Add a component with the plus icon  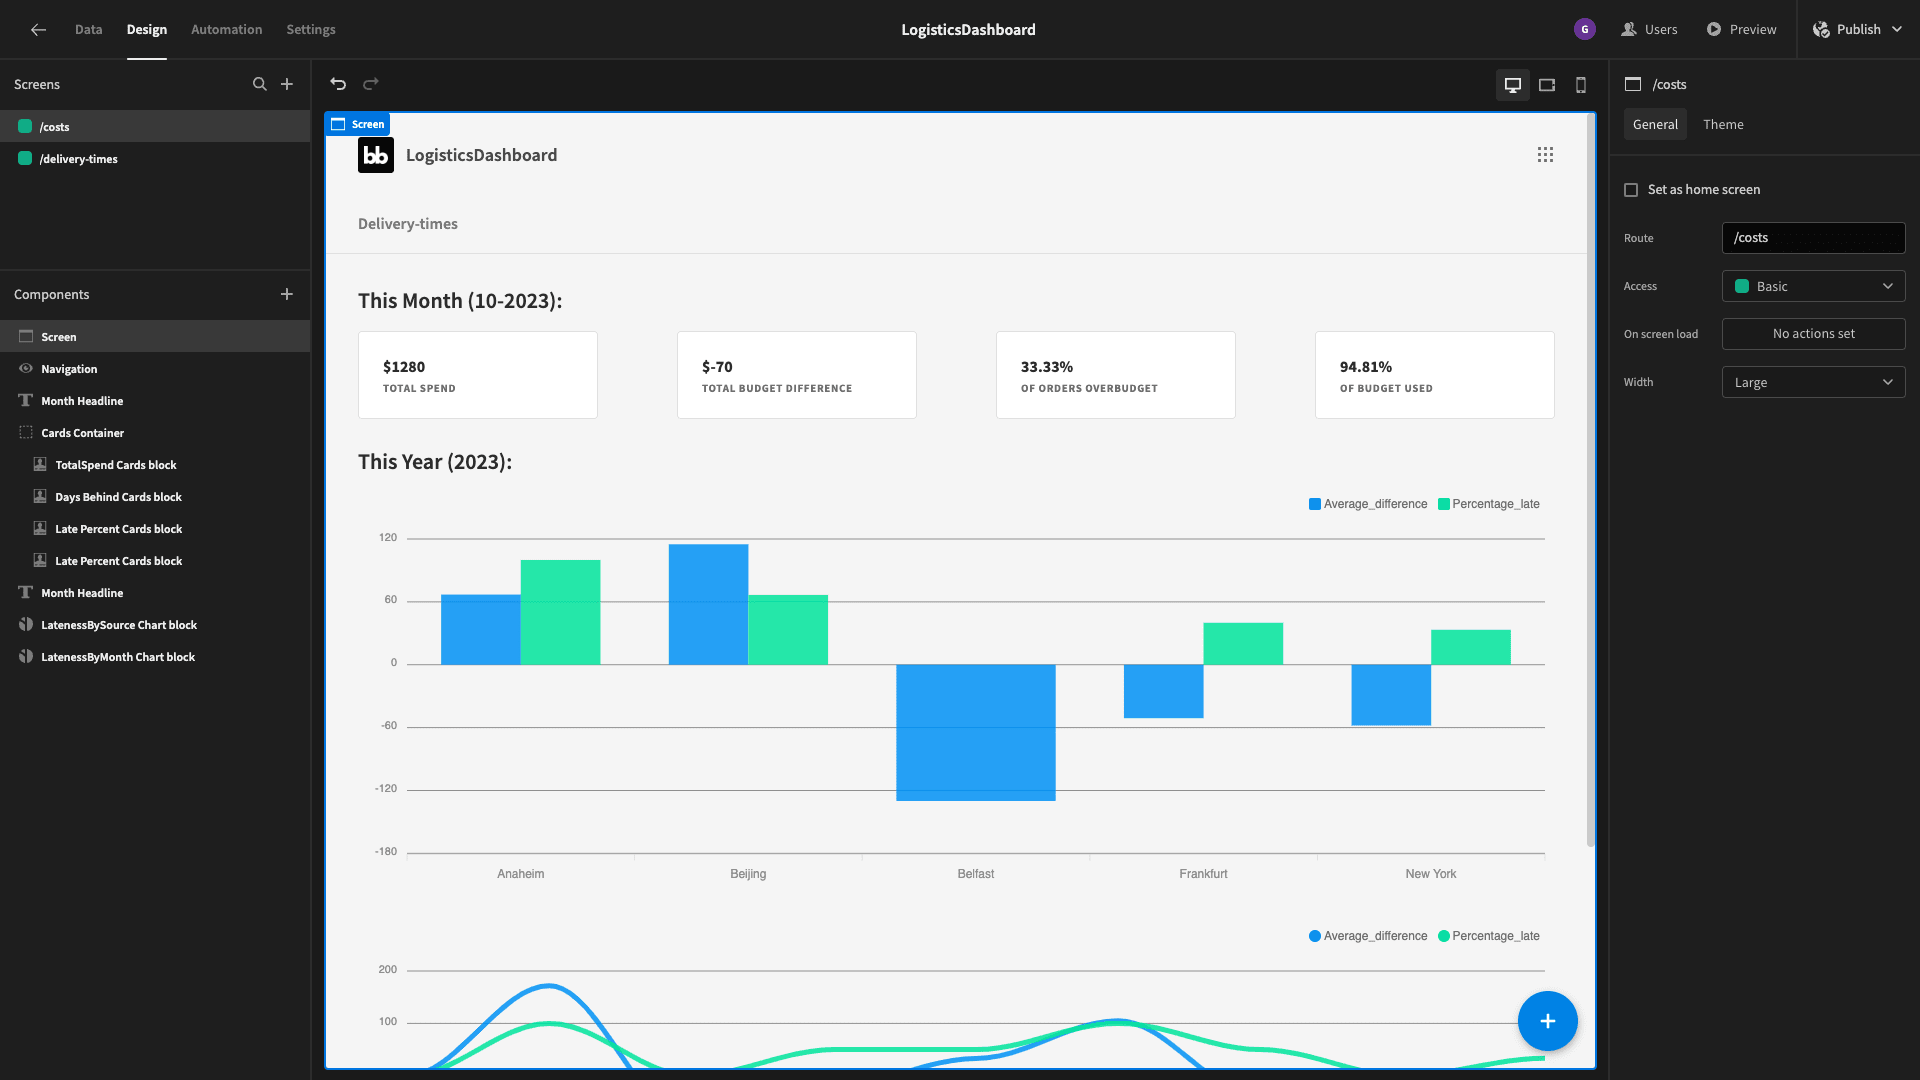pyautogui.click(x=287, y=295)
